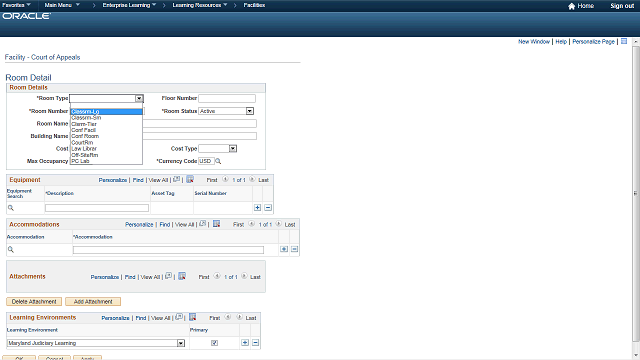Click the vertical page scrollbar

[636, 193]
